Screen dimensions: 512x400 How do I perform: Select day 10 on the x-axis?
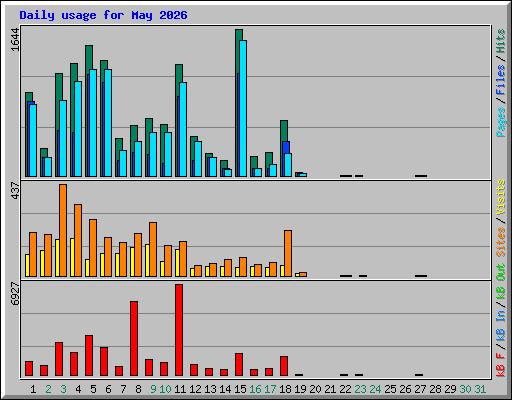[165, 389]
